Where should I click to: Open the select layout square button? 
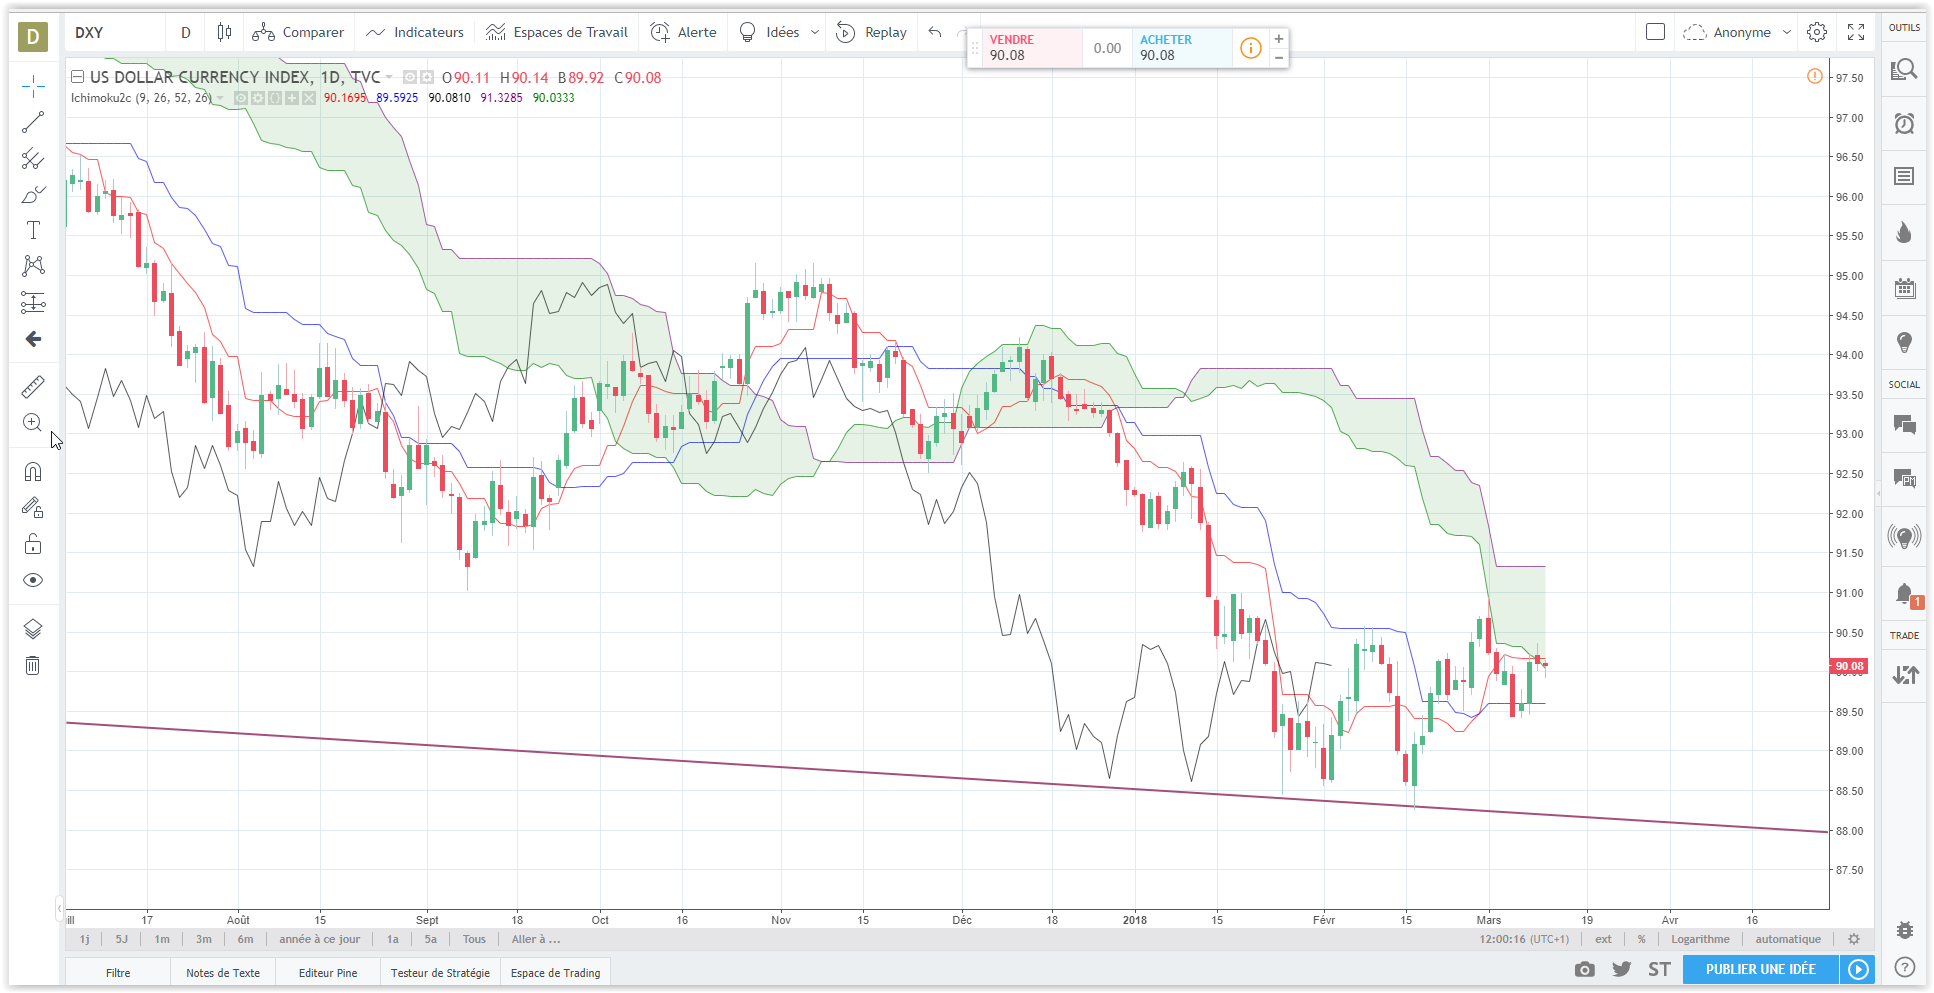pyautogui.click(x=1655, y=32)
